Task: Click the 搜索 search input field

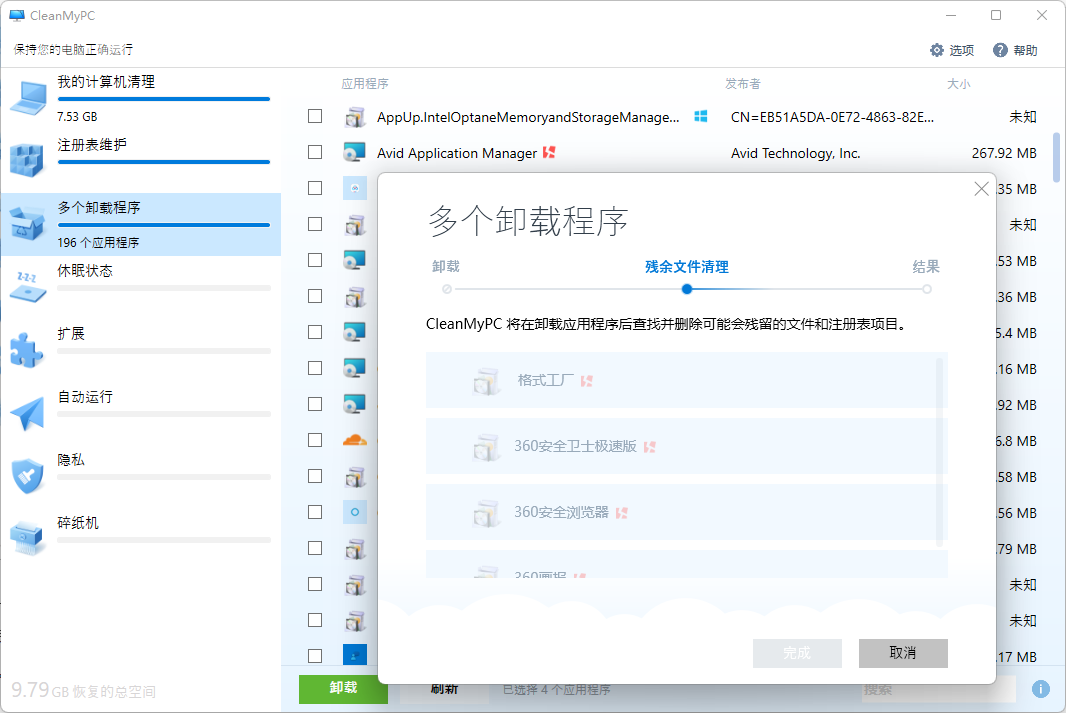Action: 938,689
